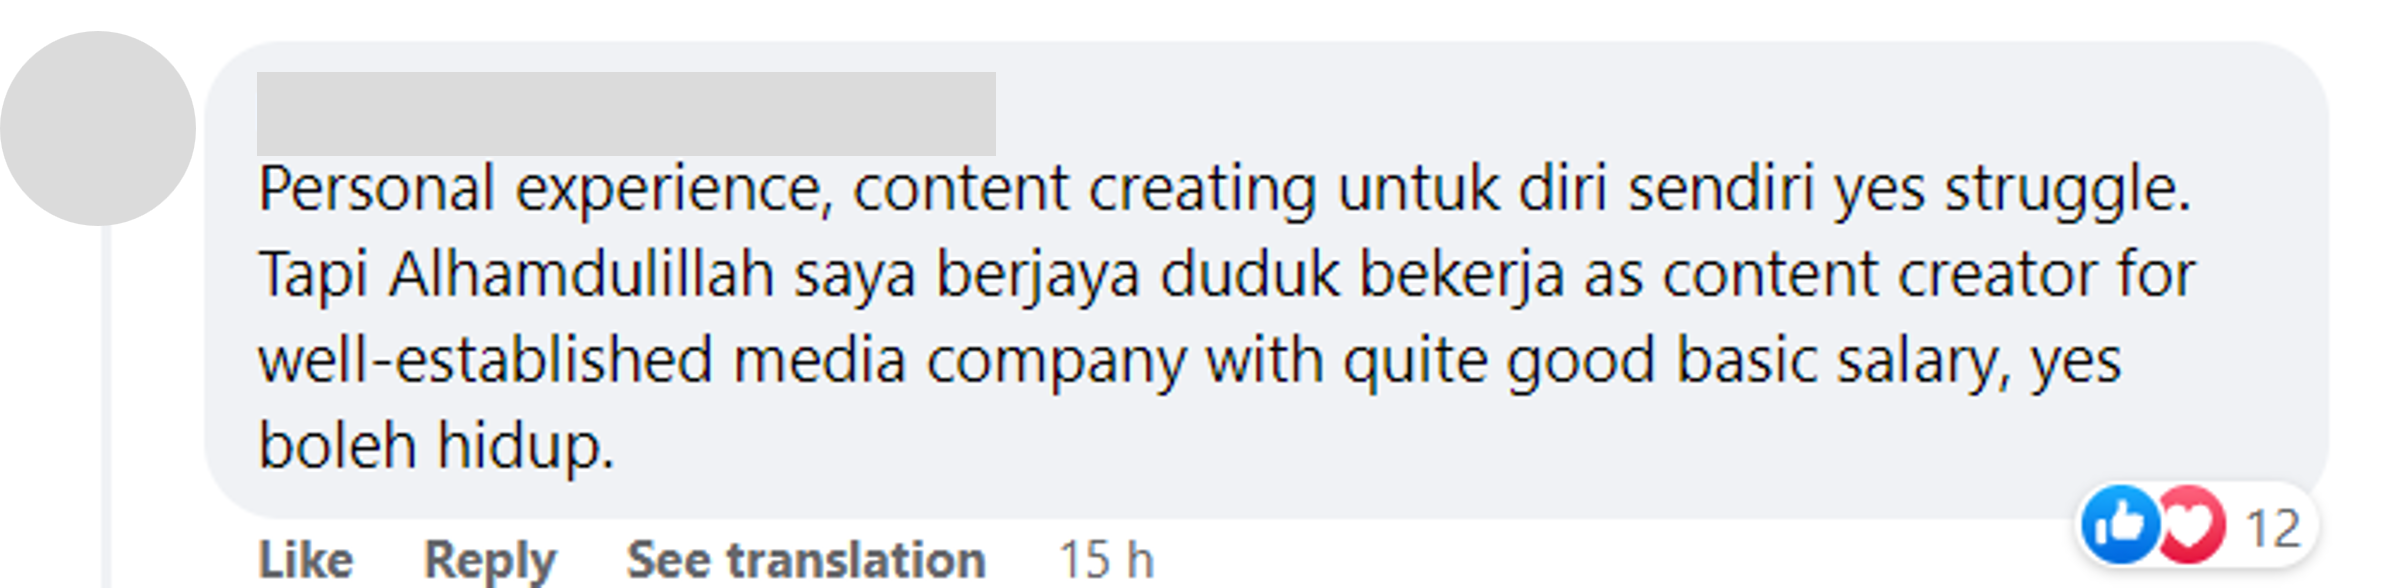This screenshot has height=588, width=2405.
Task: Open the reaction count showing 12
Action: (x=2273, y=528)
